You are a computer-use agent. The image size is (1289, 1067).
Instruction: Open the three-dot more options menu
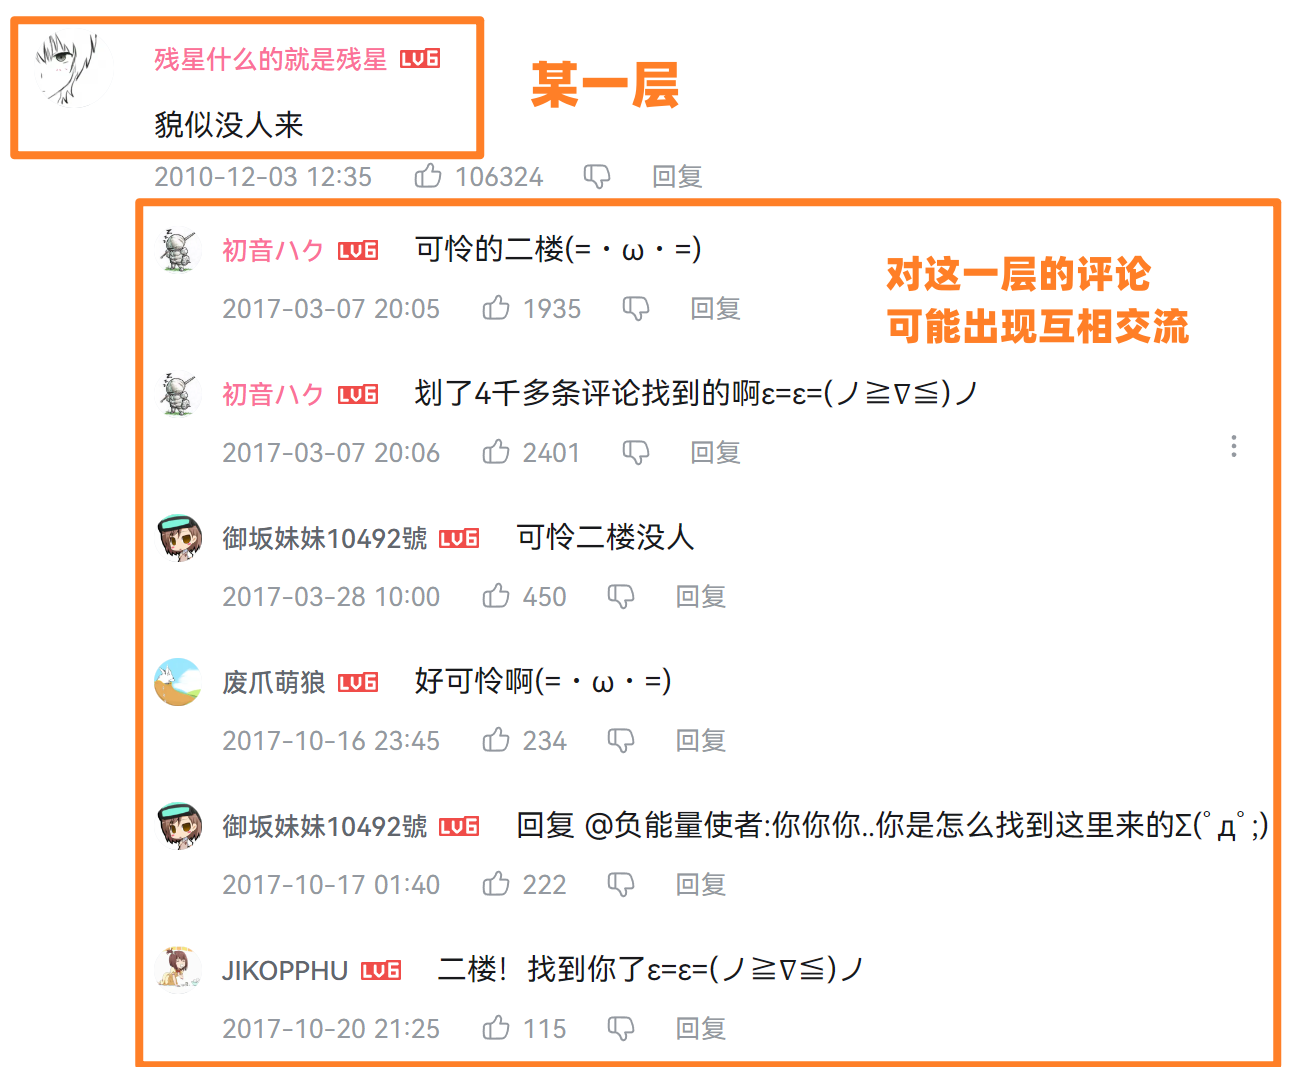tap(1234, 446)
